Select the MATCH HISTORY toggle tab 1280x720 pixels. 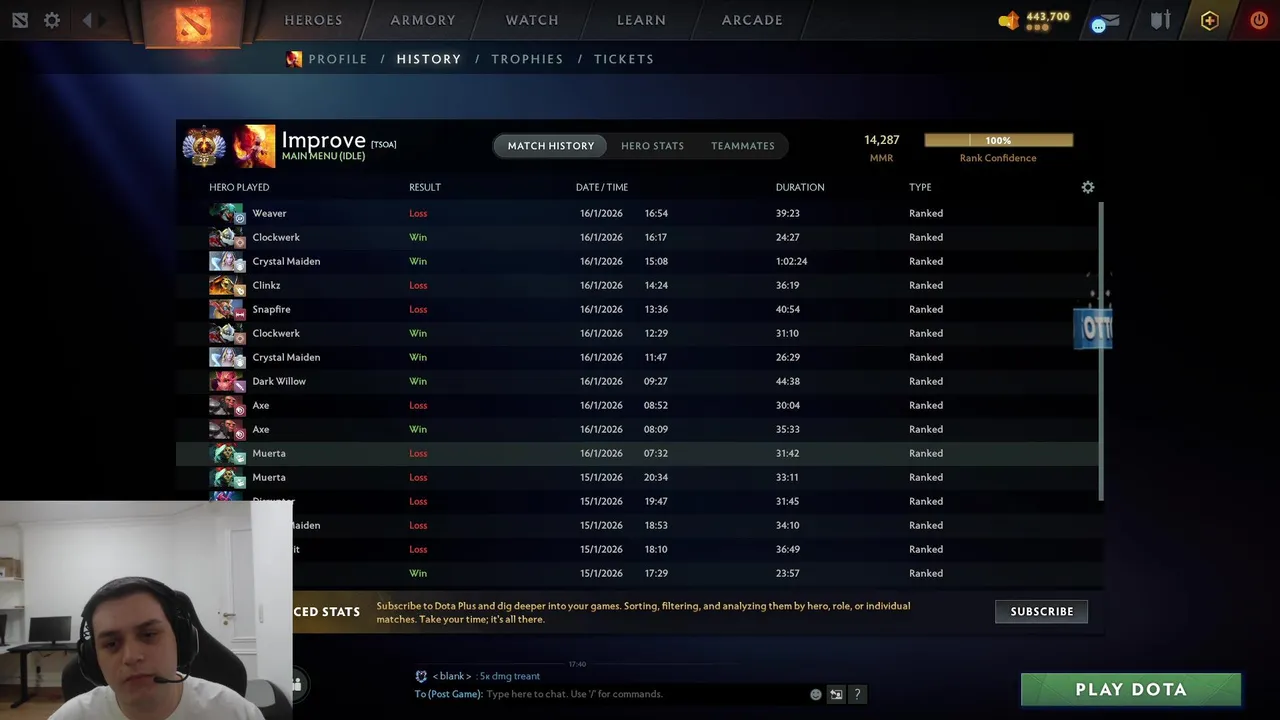click(x=550, y=146)
